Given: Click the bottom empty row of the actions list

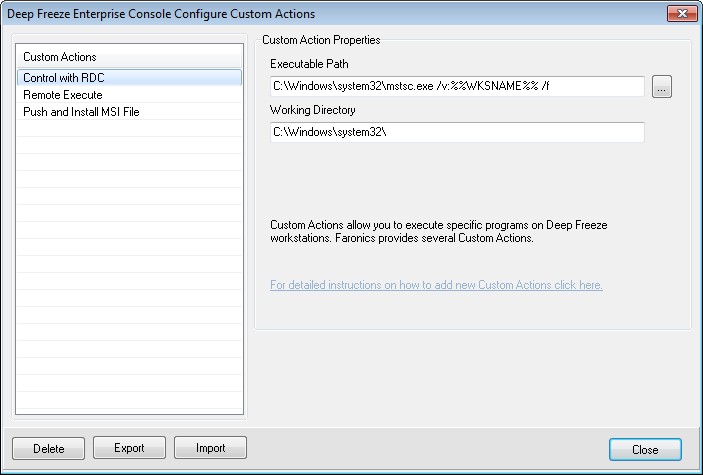Looking at the screenshot, I should pos(130,400).
